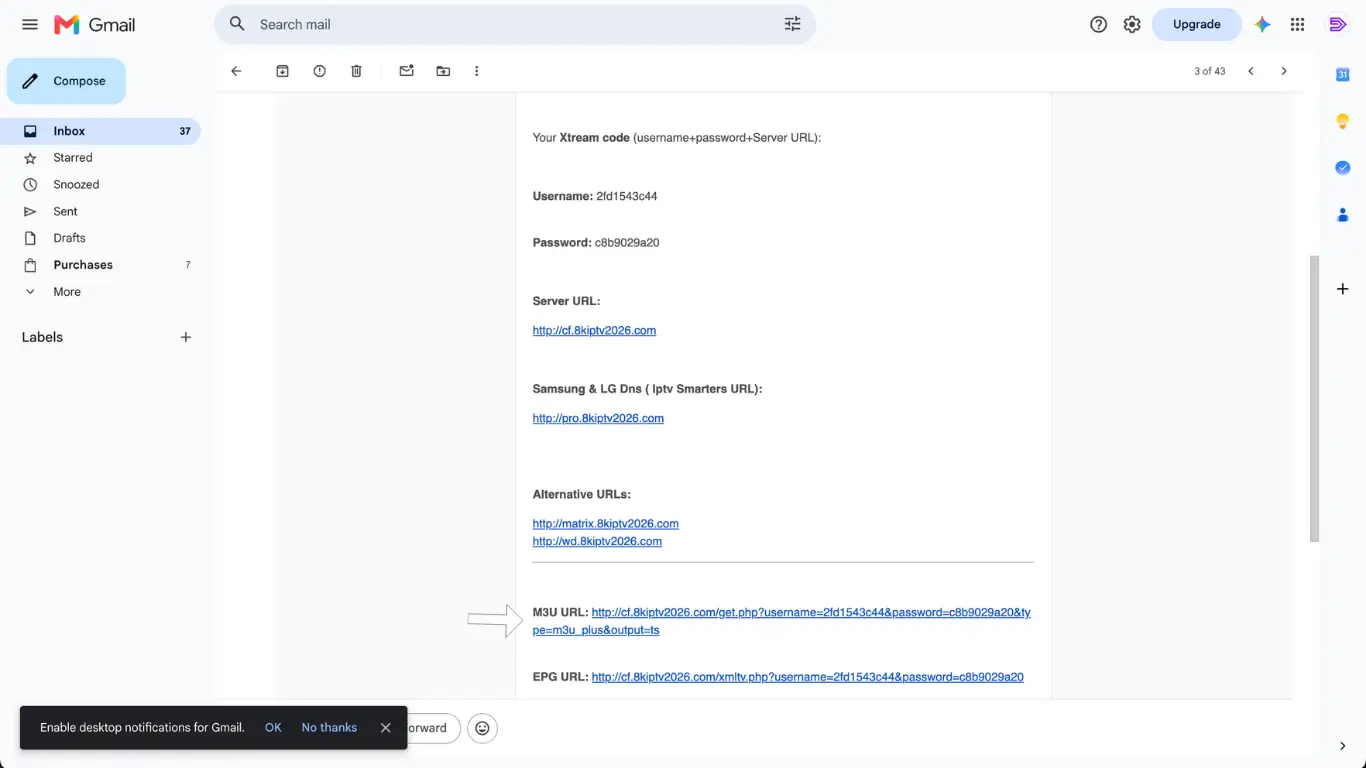Open the search options filter icon

(x=793, y=24)
